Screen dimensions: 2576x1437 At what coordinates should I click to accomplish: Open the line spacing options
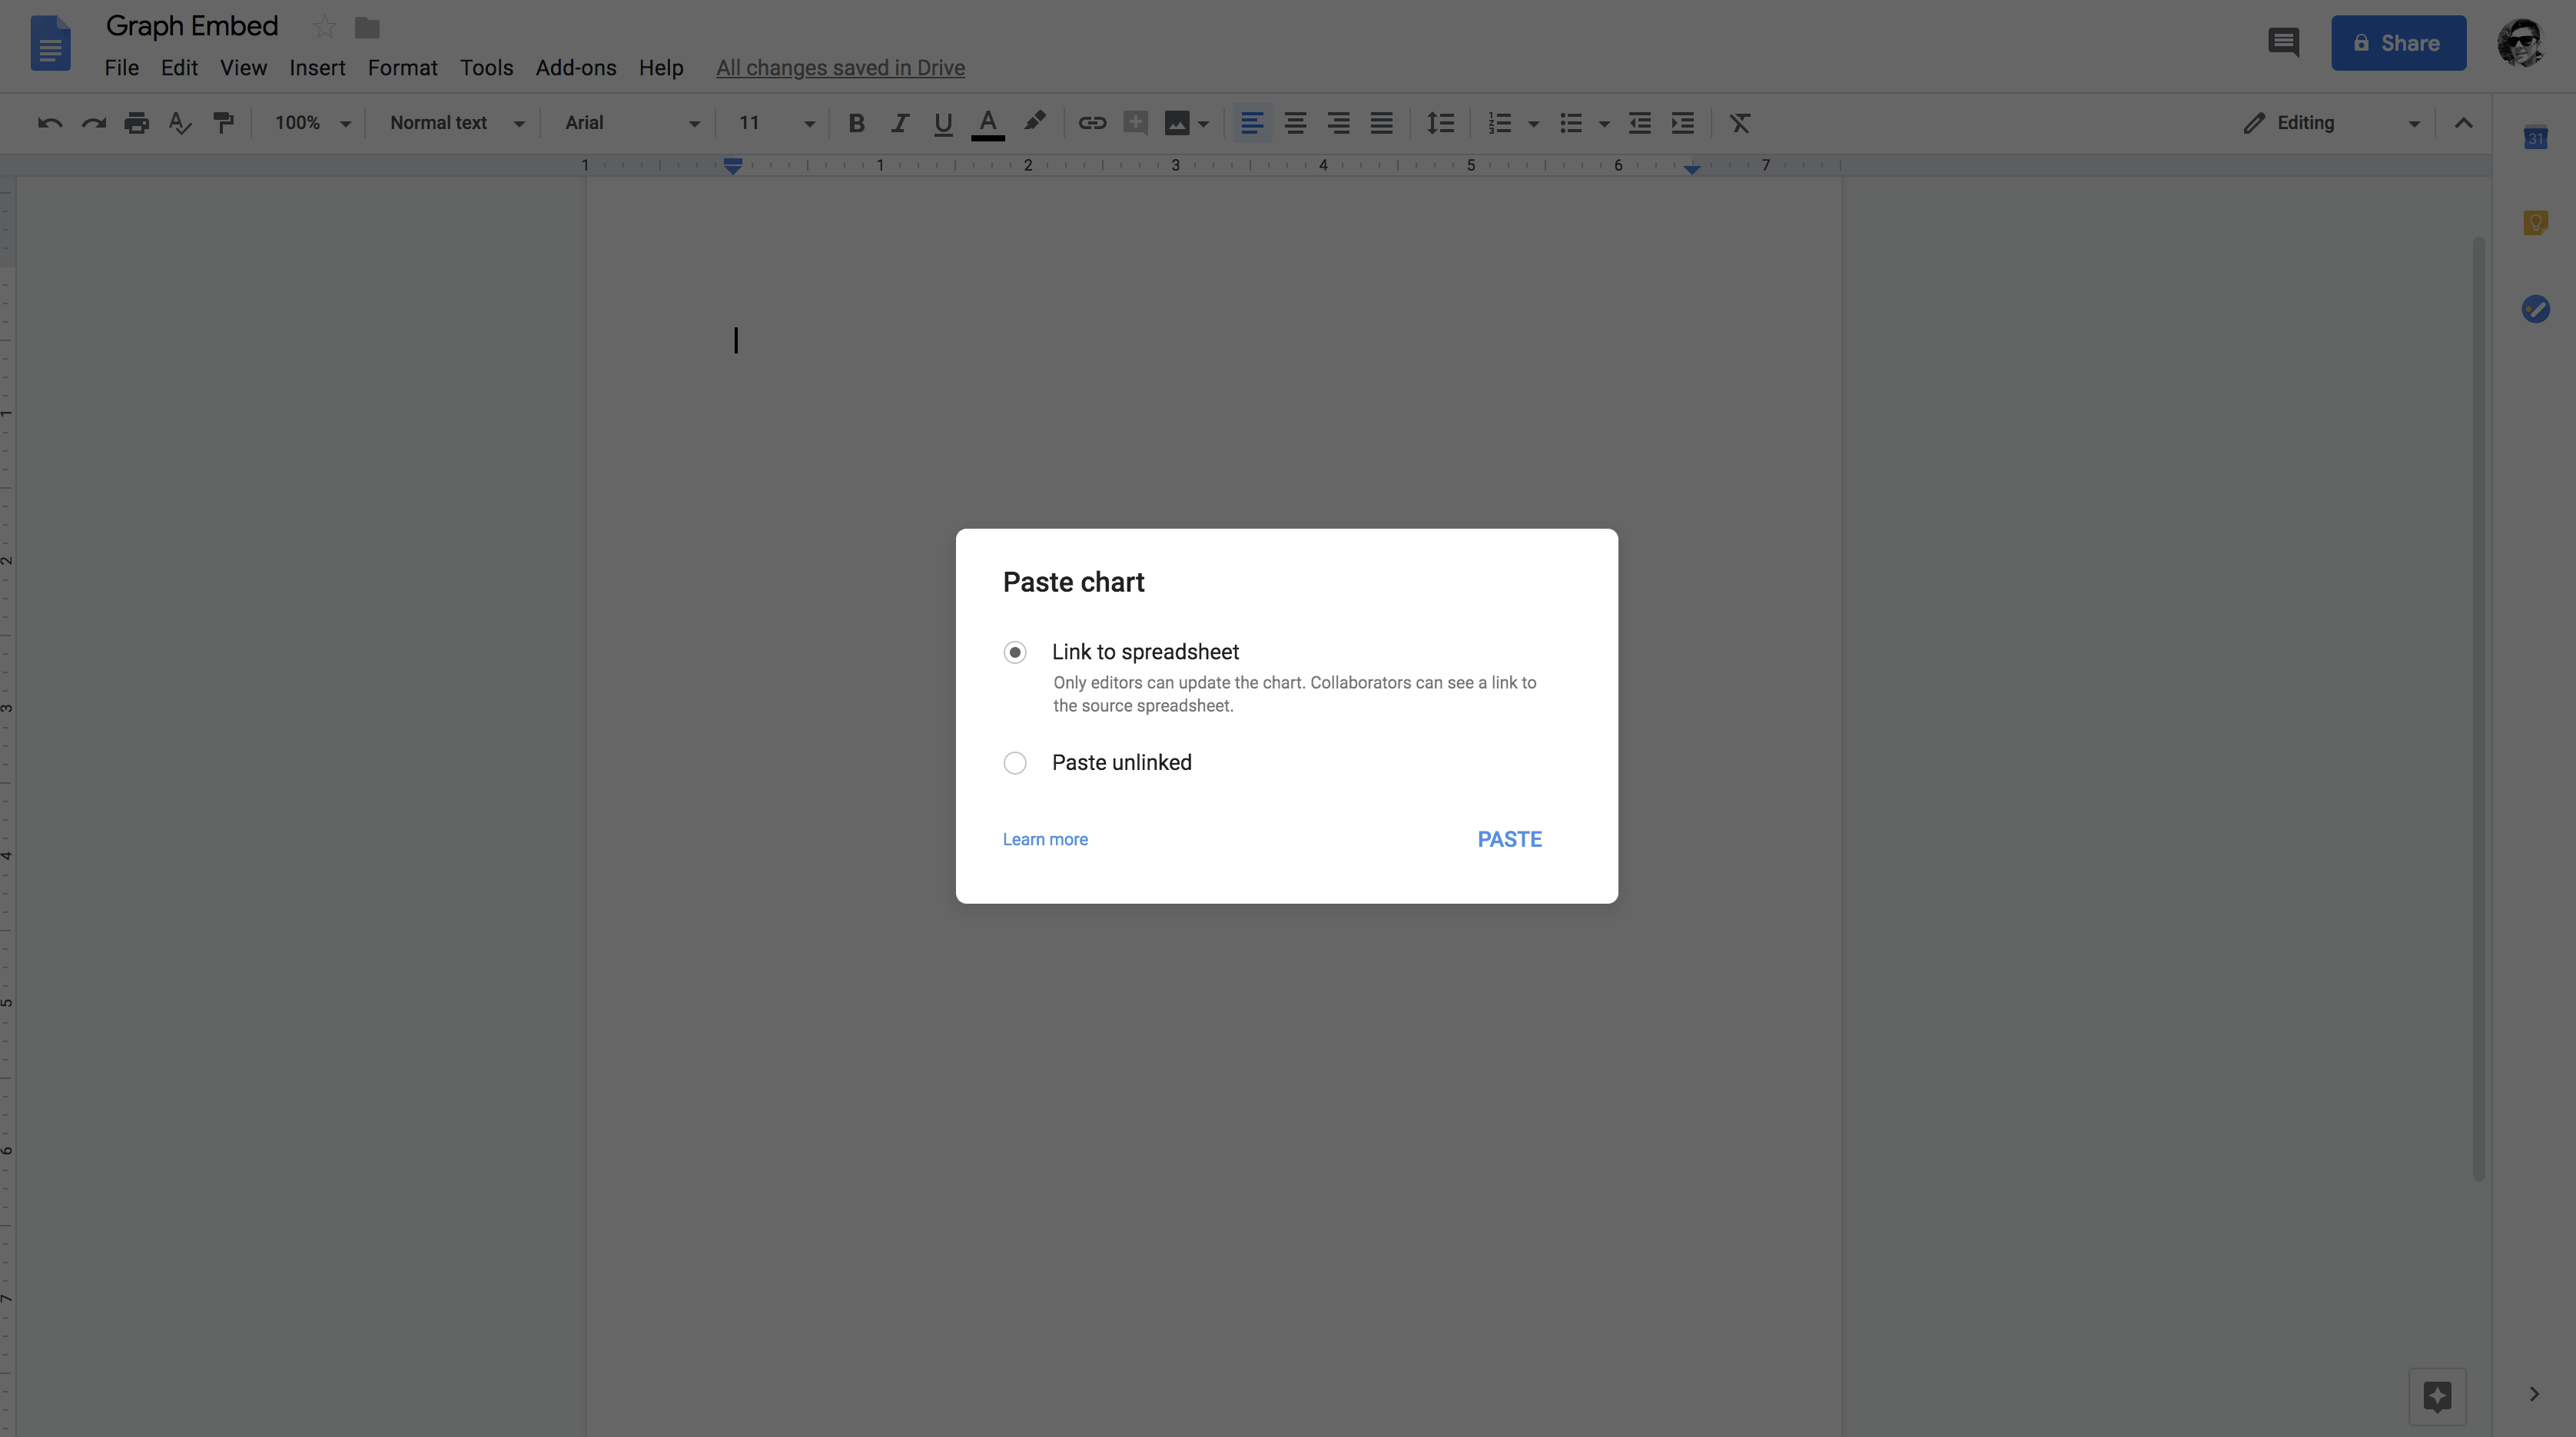coord(1440,123)
